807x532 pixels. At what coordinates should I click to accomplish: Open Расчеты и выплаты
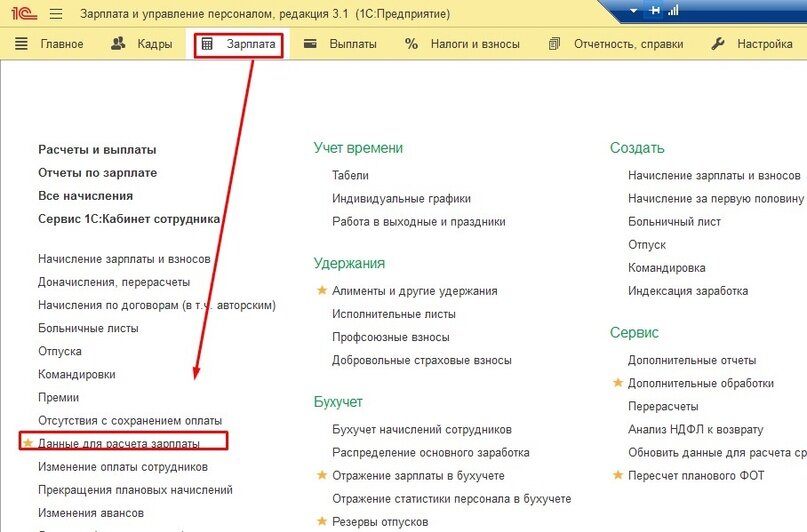pos(97,150)
